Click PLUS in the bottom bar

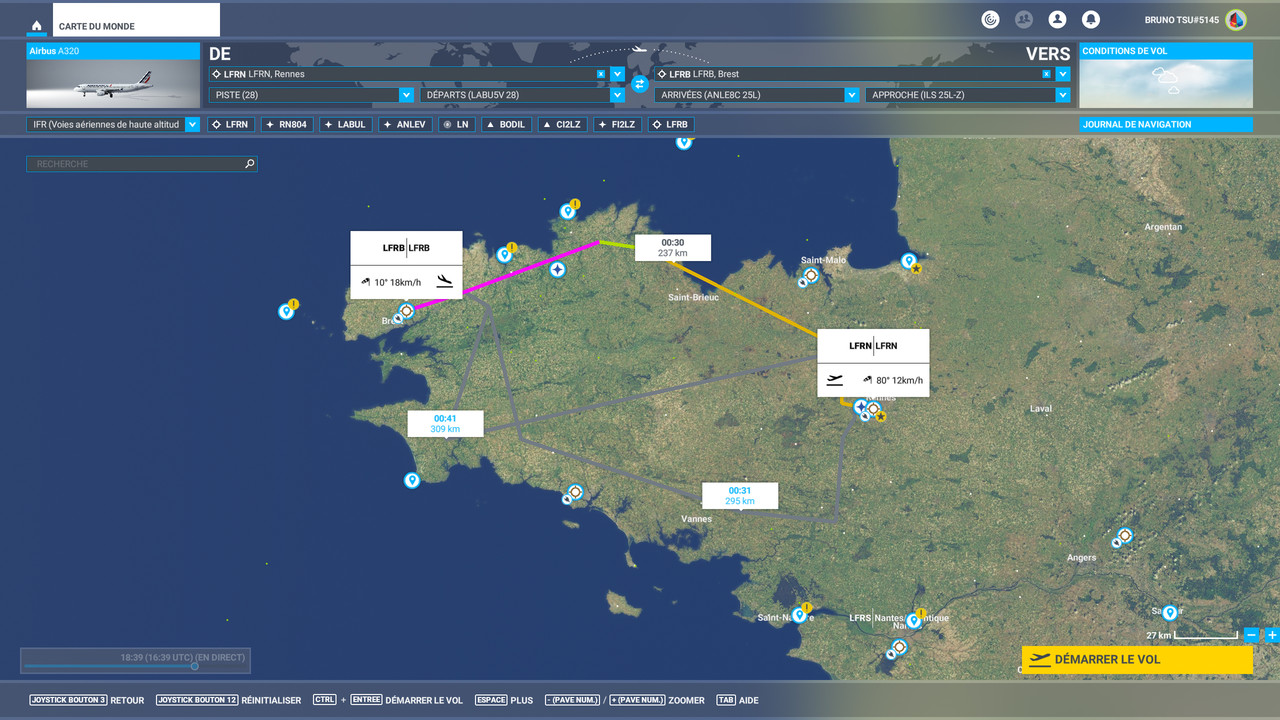(x=522, y=700)
